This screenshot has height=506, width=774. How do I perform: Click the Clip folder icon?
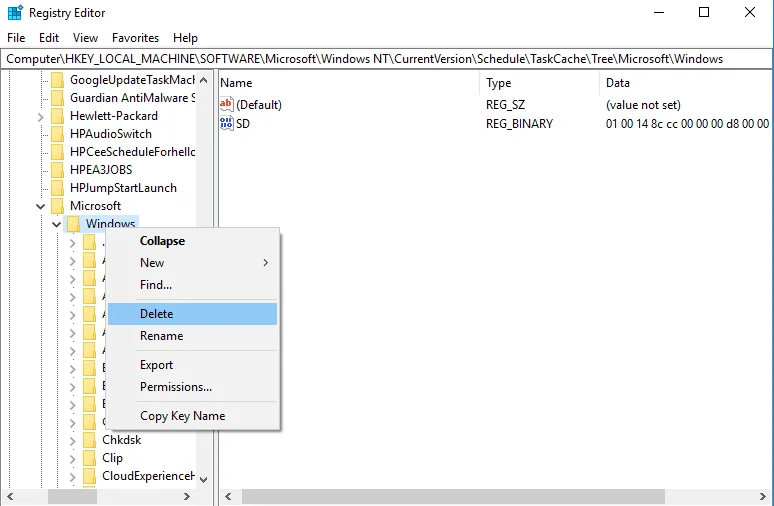[x=89, y=458]
